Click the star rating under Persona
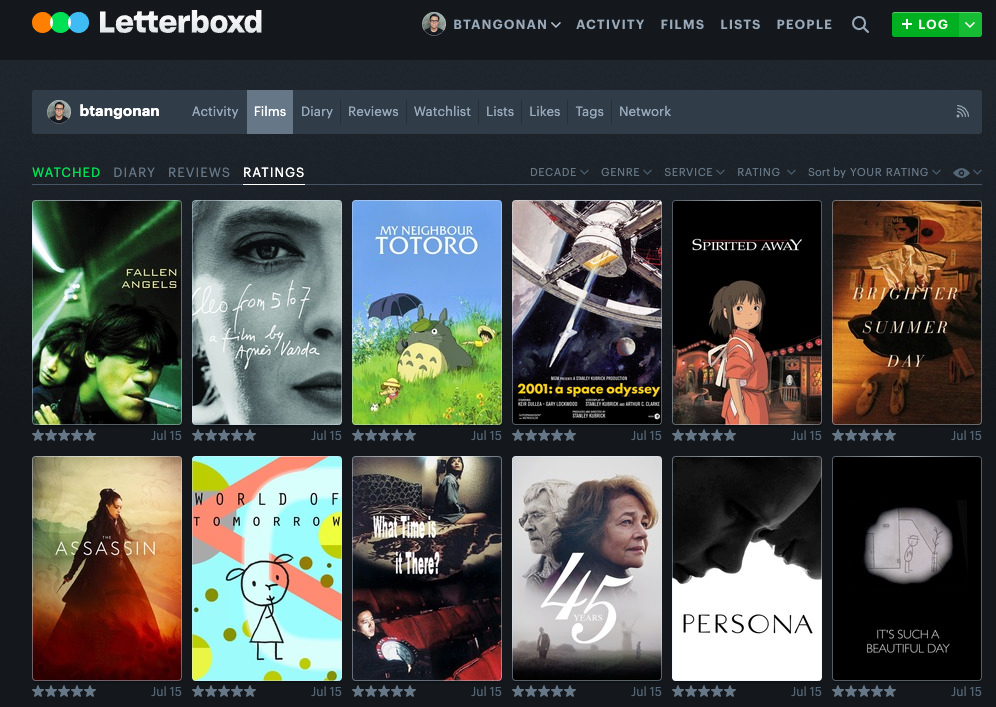This screenshot has width=996, height=707. [704, 692]
